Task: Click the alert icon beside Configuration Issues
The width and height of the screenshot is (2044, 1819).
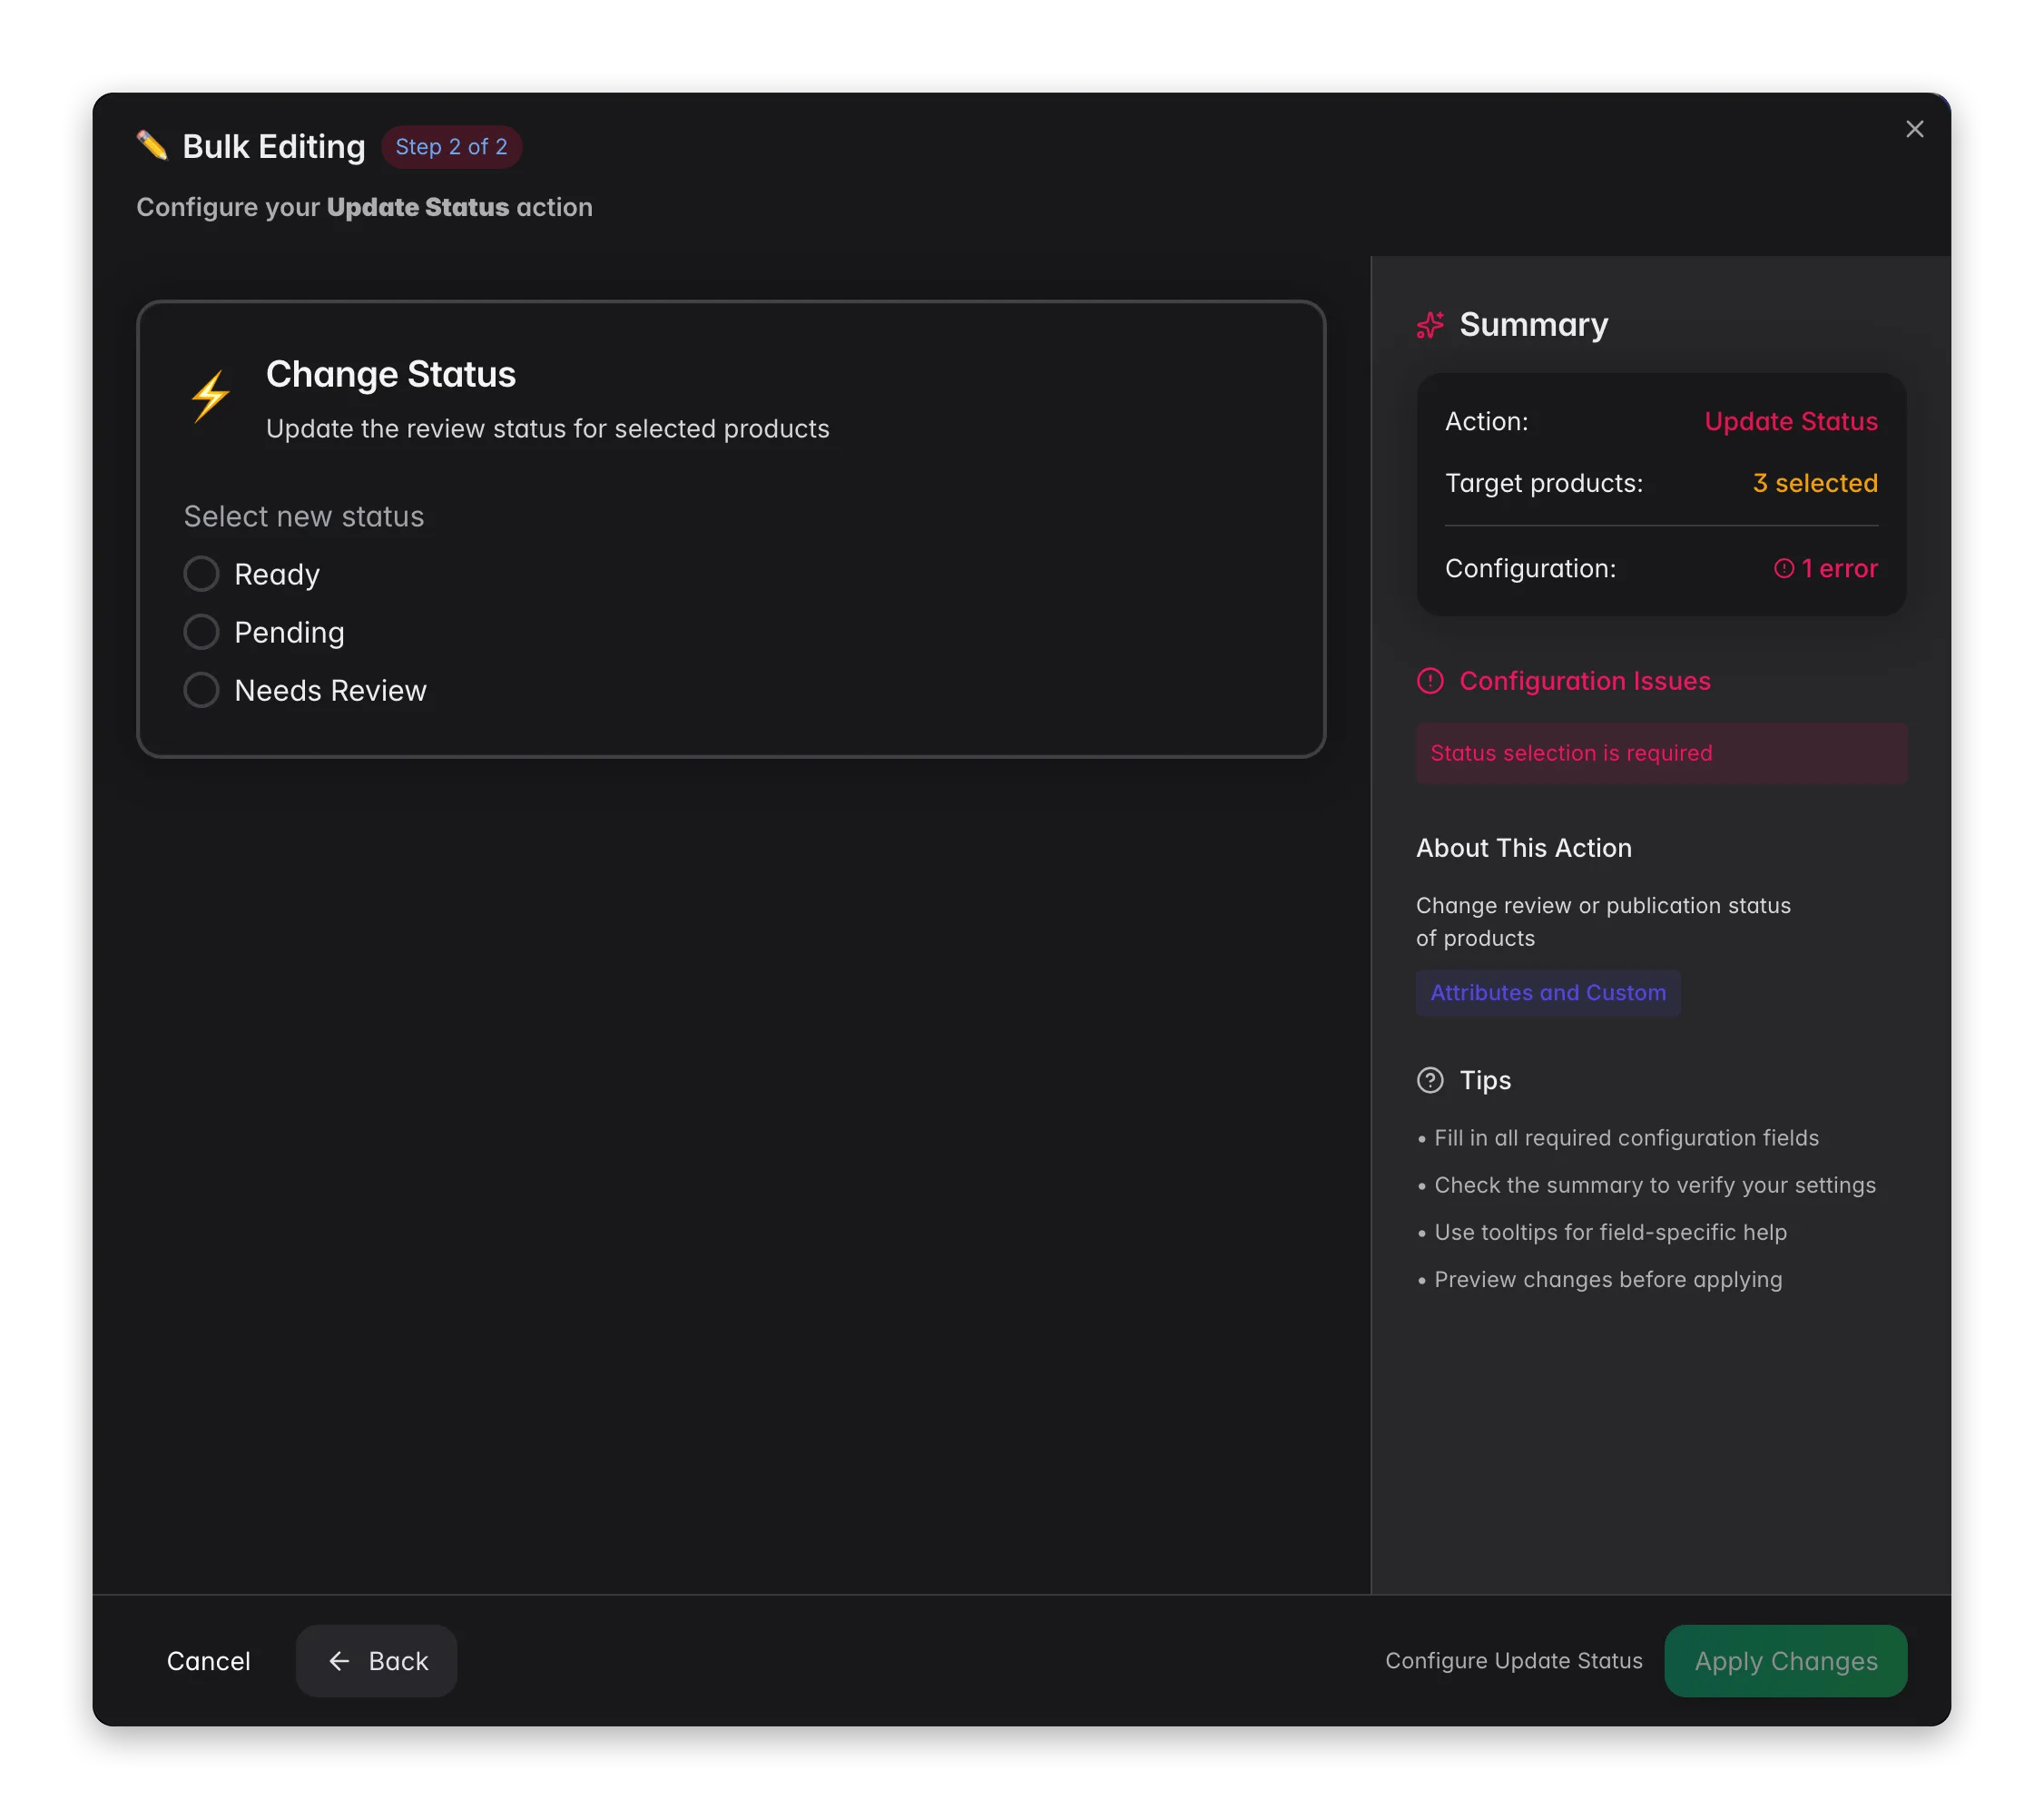Action: [x=1430, y=681]
